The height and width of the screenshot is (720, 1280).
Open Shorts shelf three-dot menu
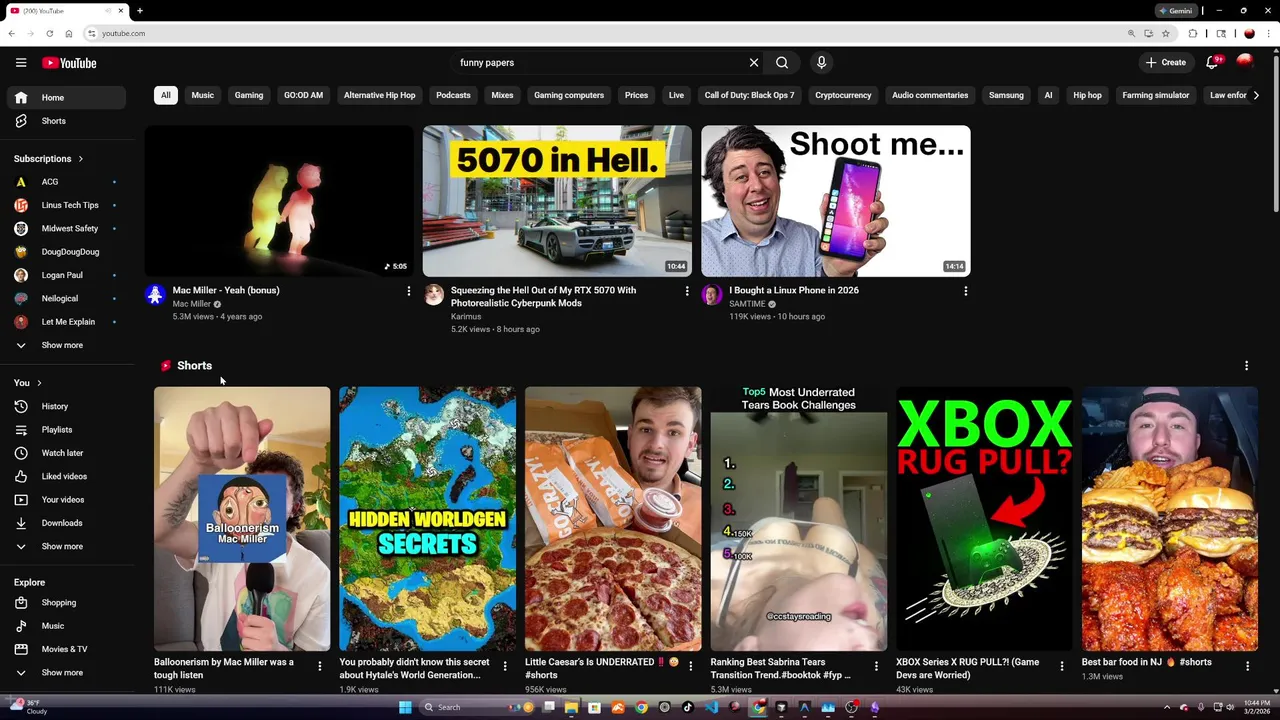[1246, 366]
